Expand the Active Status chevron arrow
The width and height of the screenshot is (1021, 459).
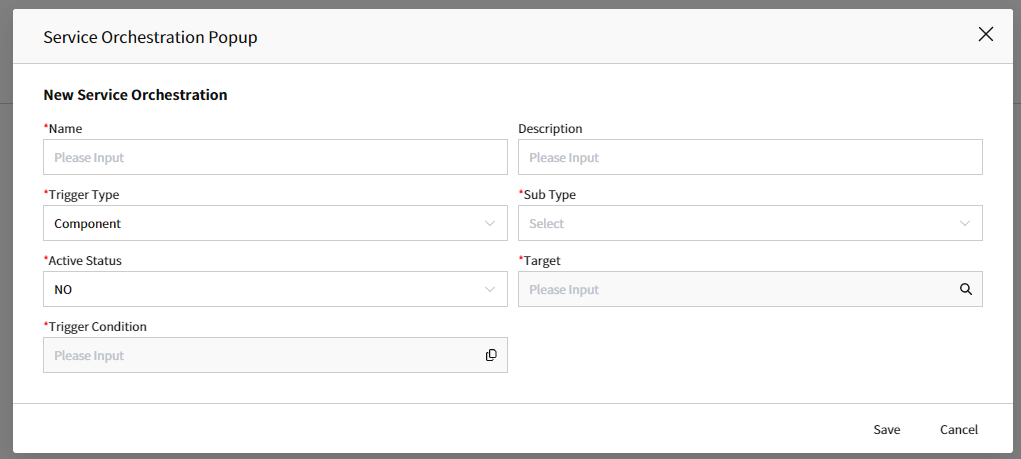[490, 289]
